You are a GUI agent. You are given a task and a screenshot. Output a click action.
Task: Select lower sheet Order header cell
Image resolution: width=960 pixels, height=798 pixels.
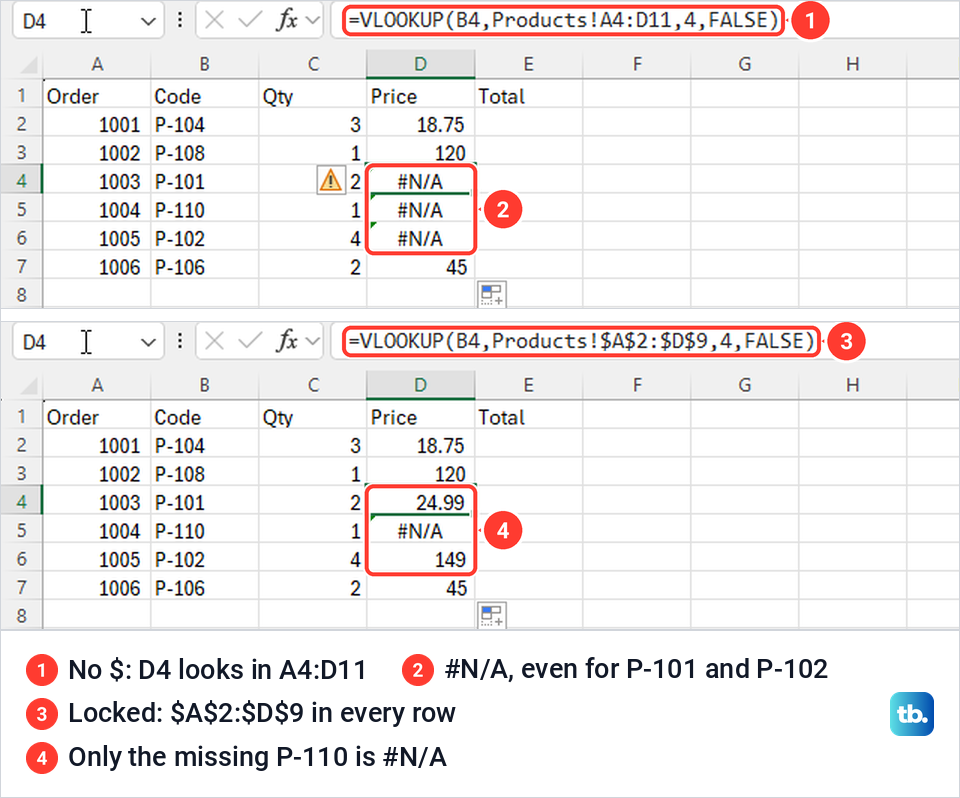tap(97, 416)
